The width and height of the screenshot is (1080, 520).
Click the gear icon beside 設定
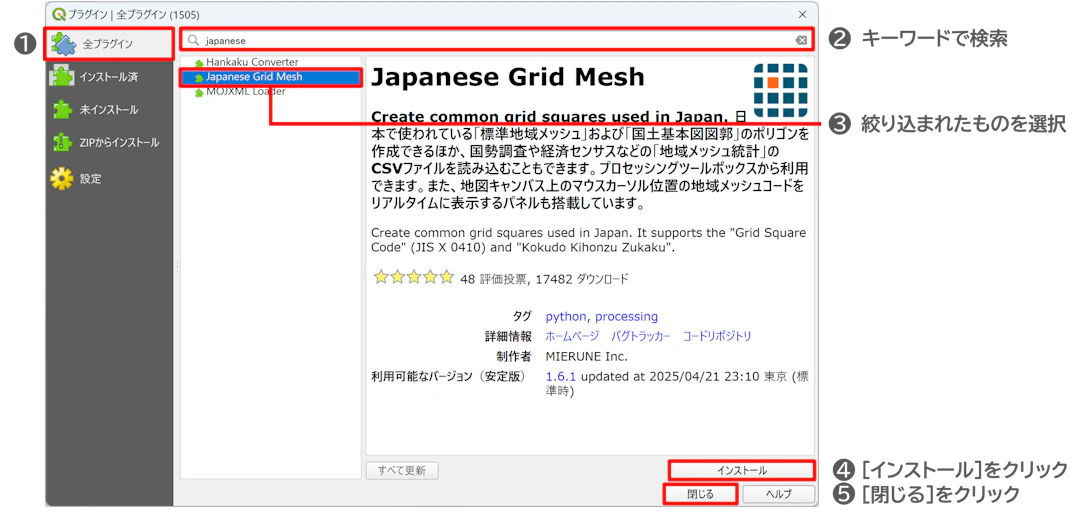[62, 178]
